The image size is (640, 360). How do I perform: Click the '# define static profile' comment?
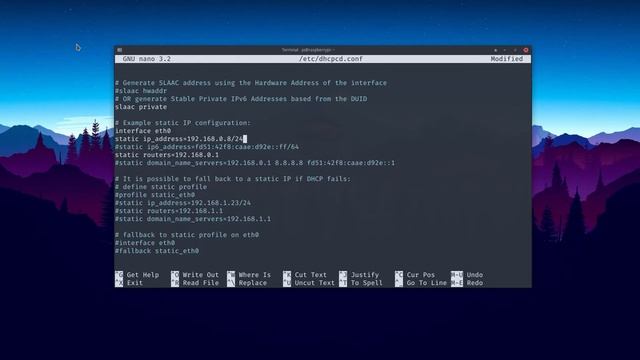[x=161, y=187]
